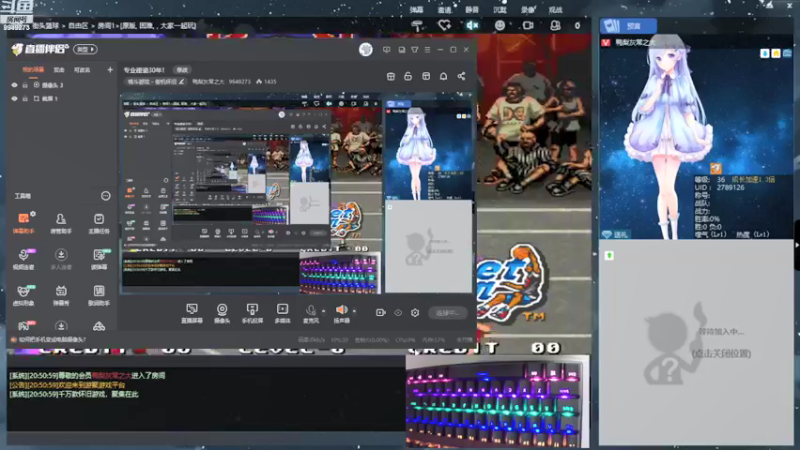Open the message board icon in title bar
The image size is (800, 450).
pyautogui.click(x=387, y=49)
